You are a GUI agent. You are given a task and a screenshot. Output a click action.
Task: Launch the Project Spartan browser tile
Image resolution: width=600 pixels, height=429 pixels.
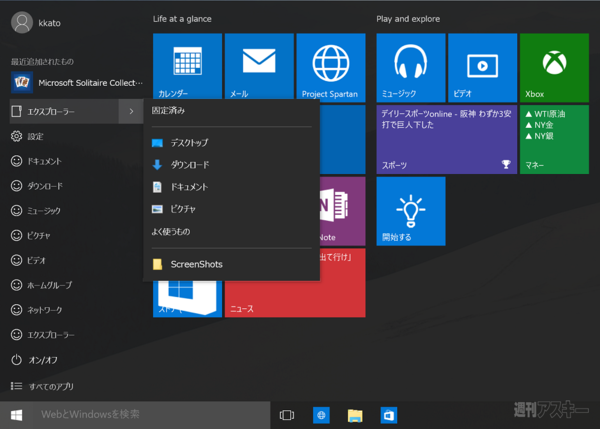pos(331,66)
